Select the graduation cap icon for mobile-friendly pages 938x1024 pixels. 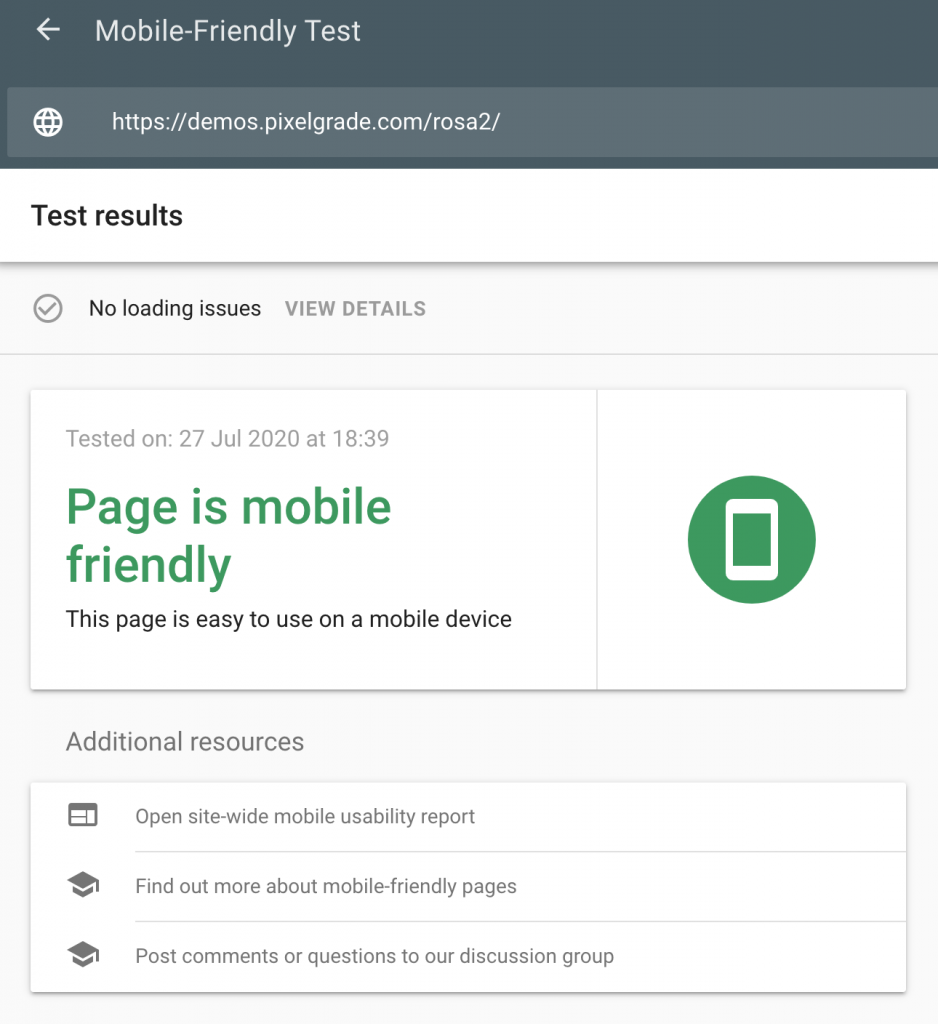(83, 885)
